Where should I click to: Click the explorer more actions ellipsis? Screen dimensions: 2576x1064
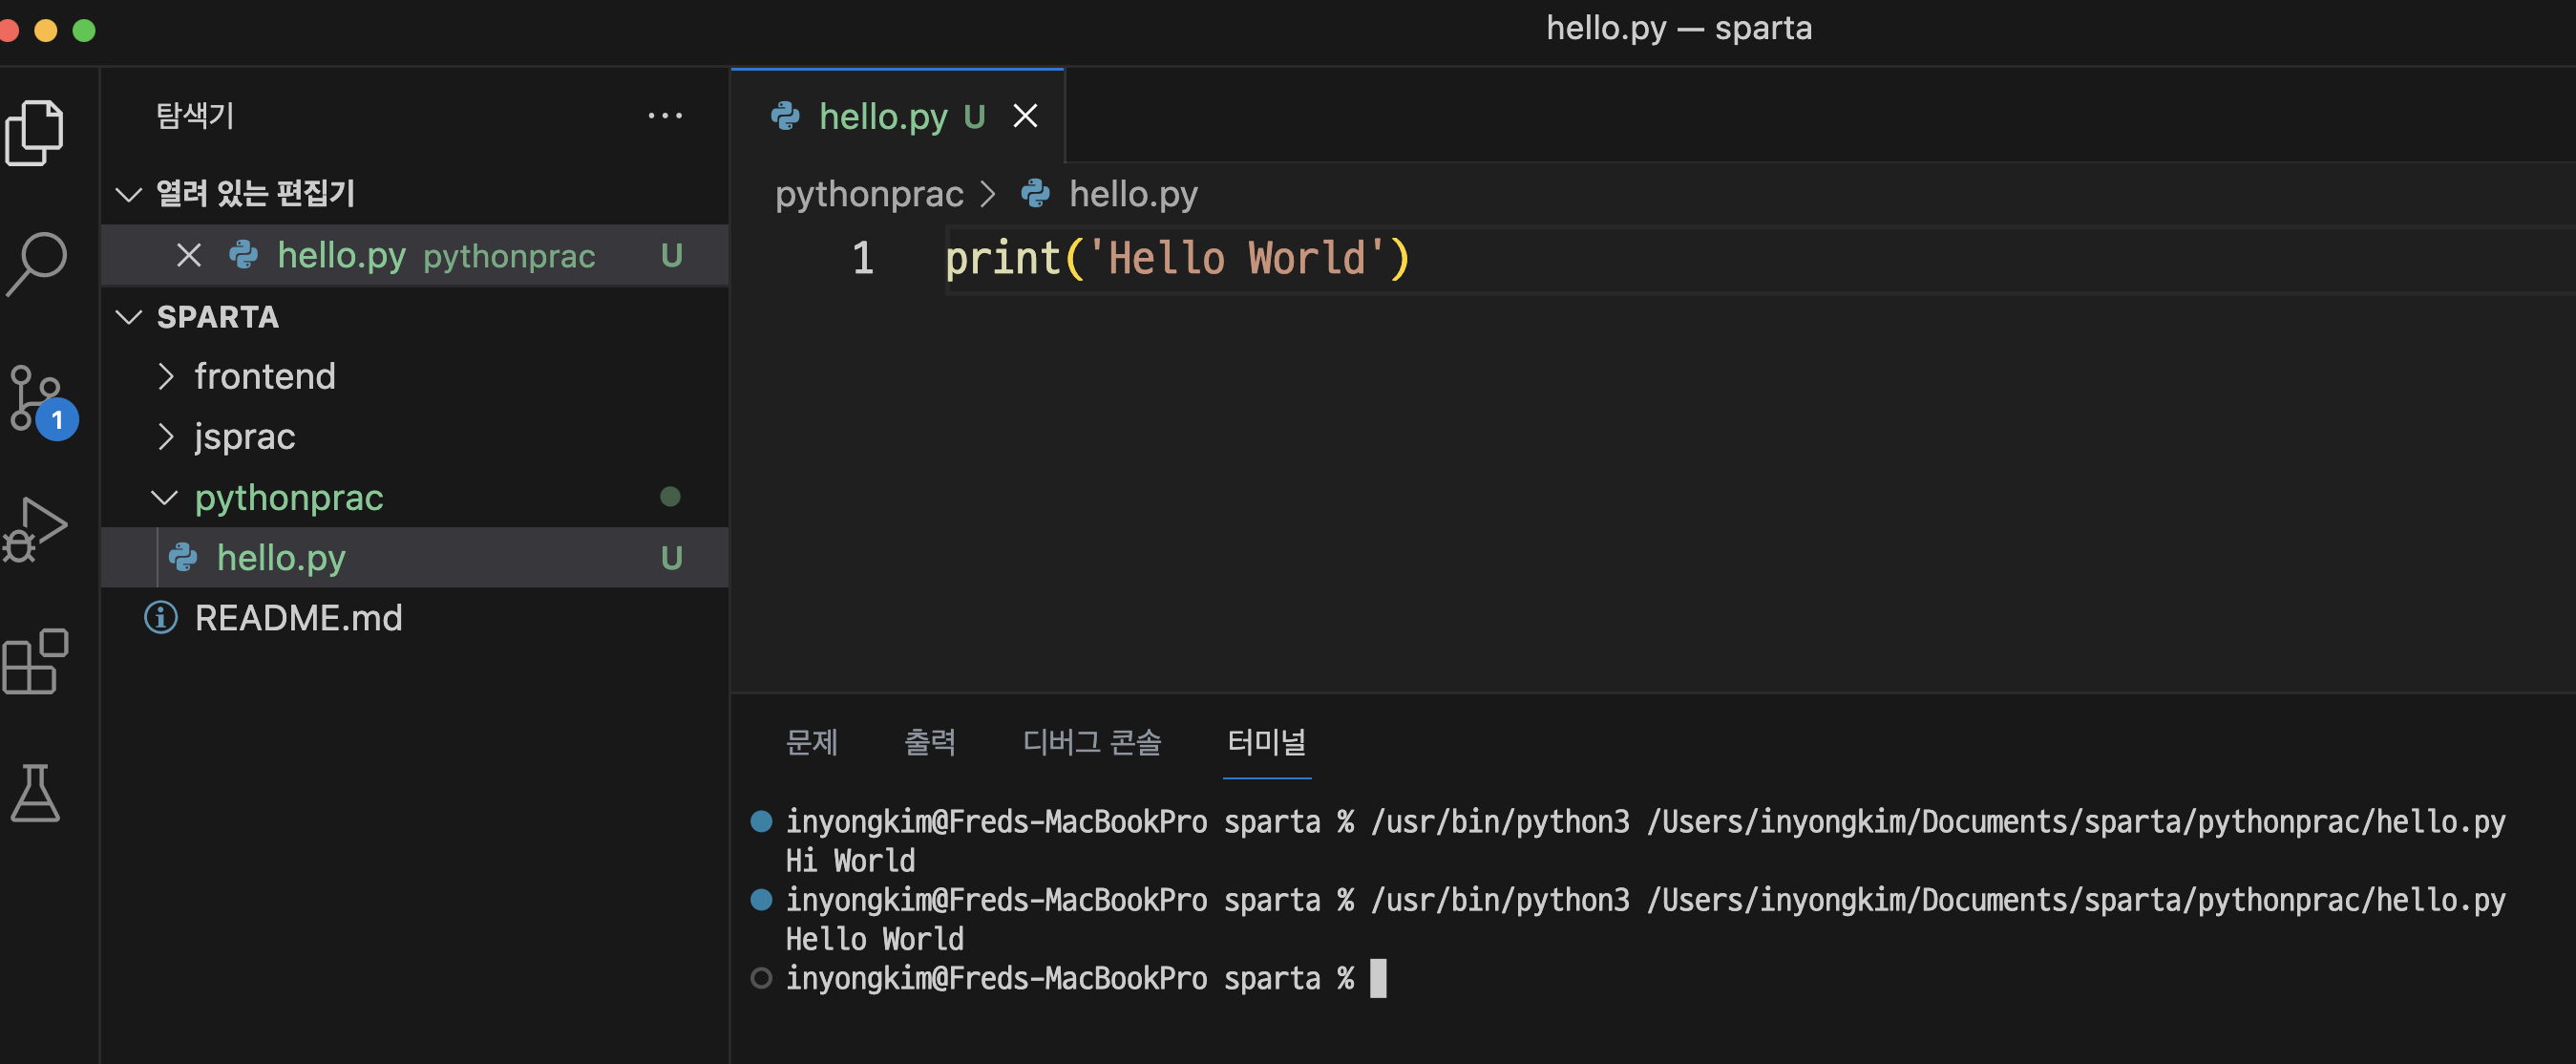click(x=665, y=116)
